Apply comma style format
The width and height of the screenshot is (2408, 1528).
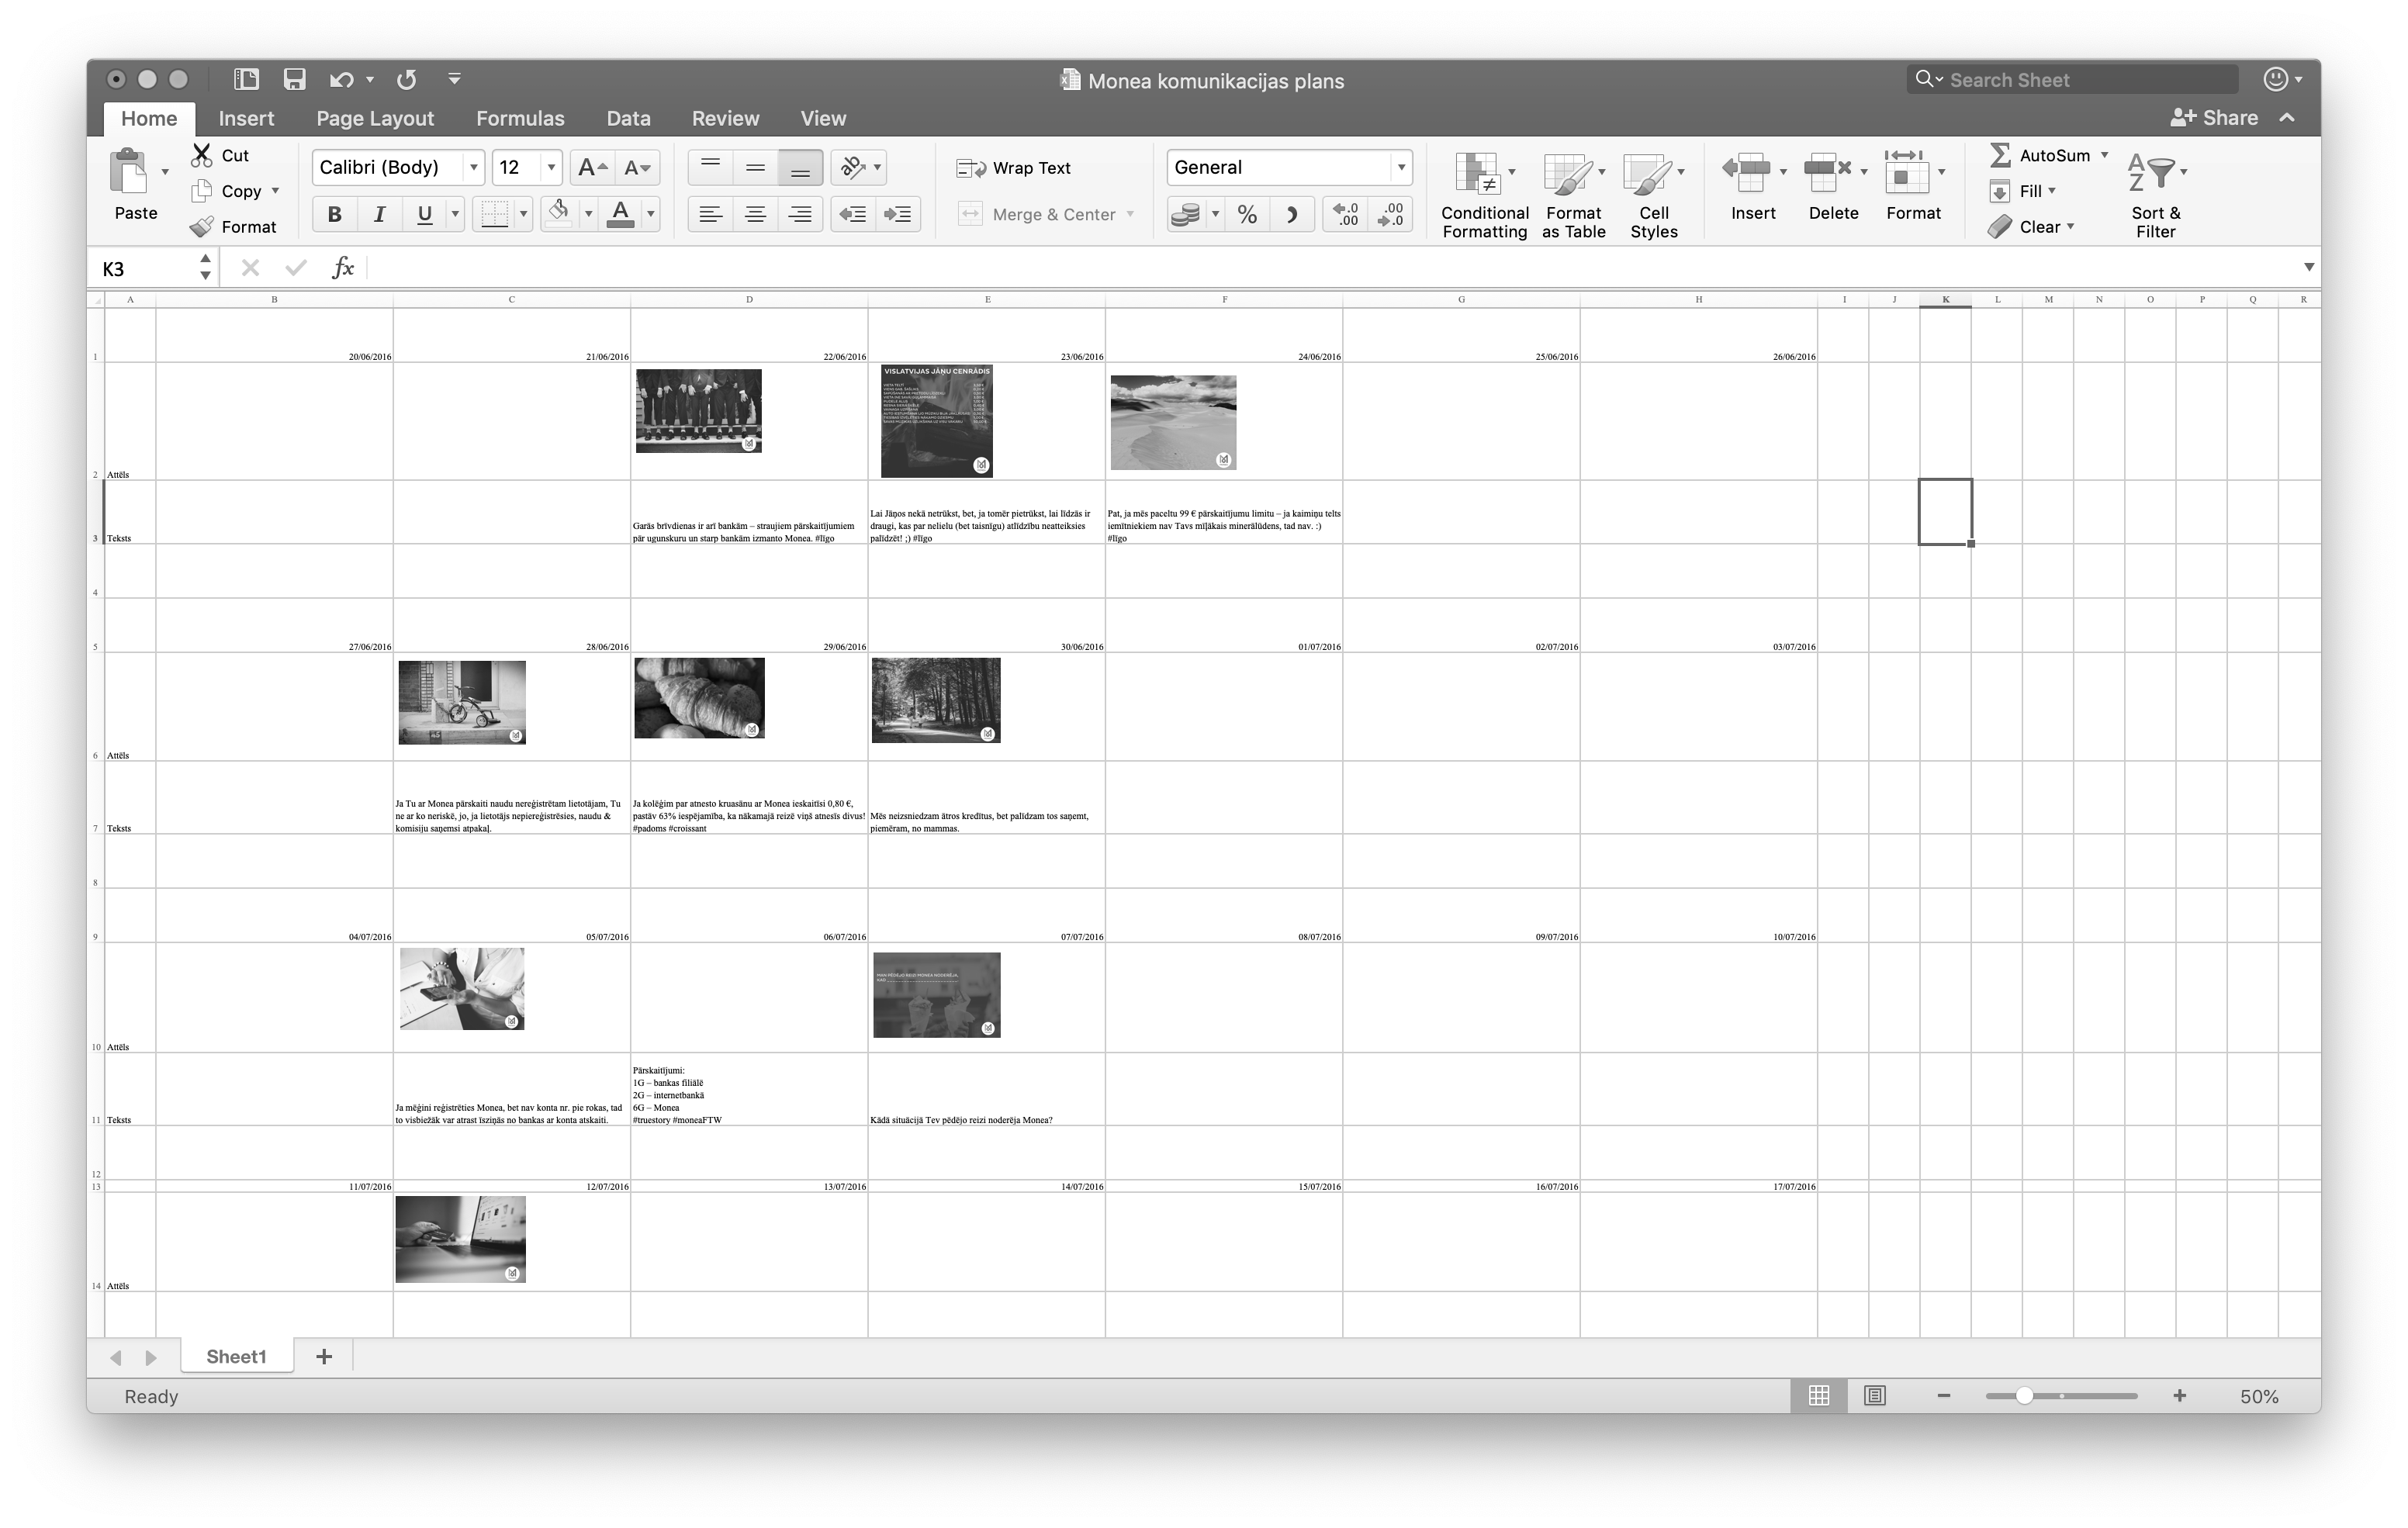click(x=1292, y=214)
